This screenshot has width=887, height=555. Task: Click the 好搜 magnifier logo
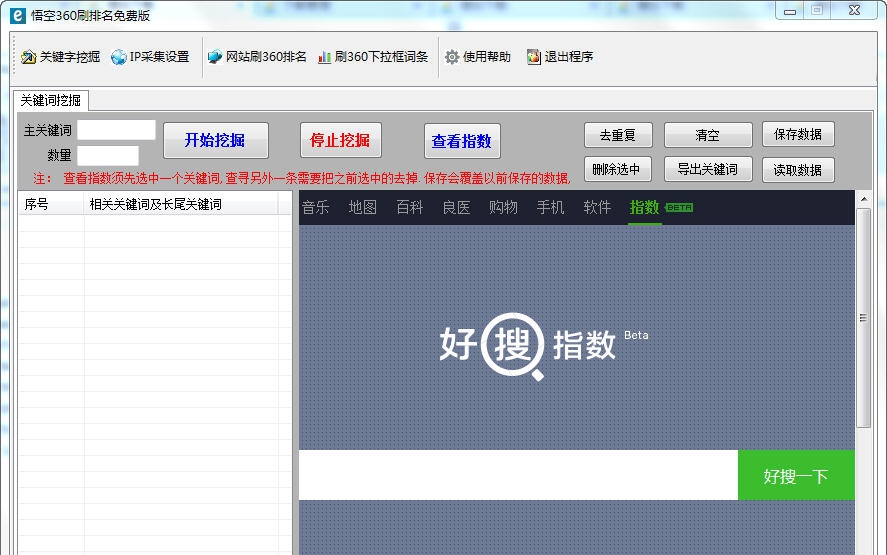(513, 345)
